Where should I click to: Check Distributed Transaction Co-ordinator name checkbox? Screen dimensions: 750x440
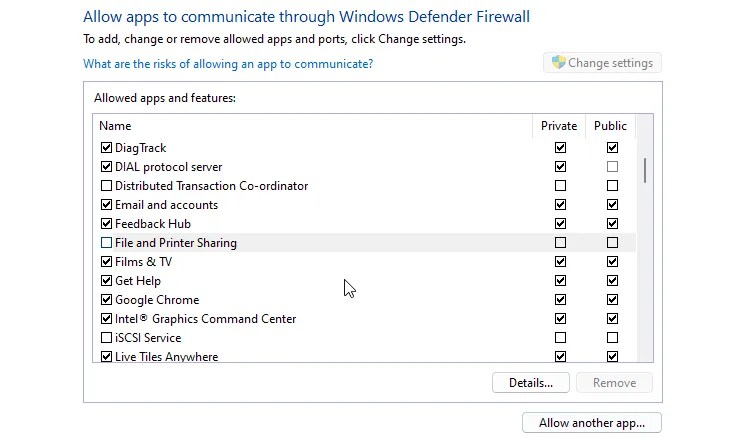(x=107, y=186)
